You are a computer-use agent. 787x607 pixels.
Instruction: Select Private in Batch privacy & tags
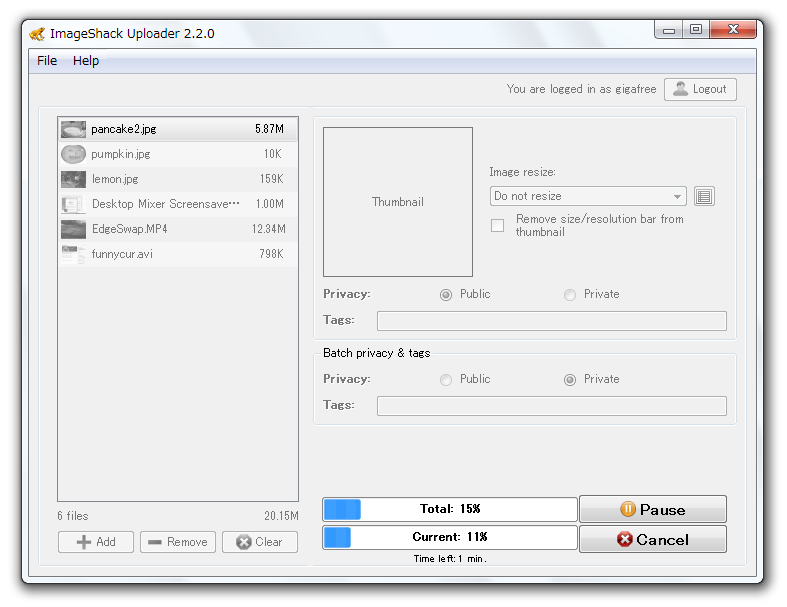tap(570, 380)
